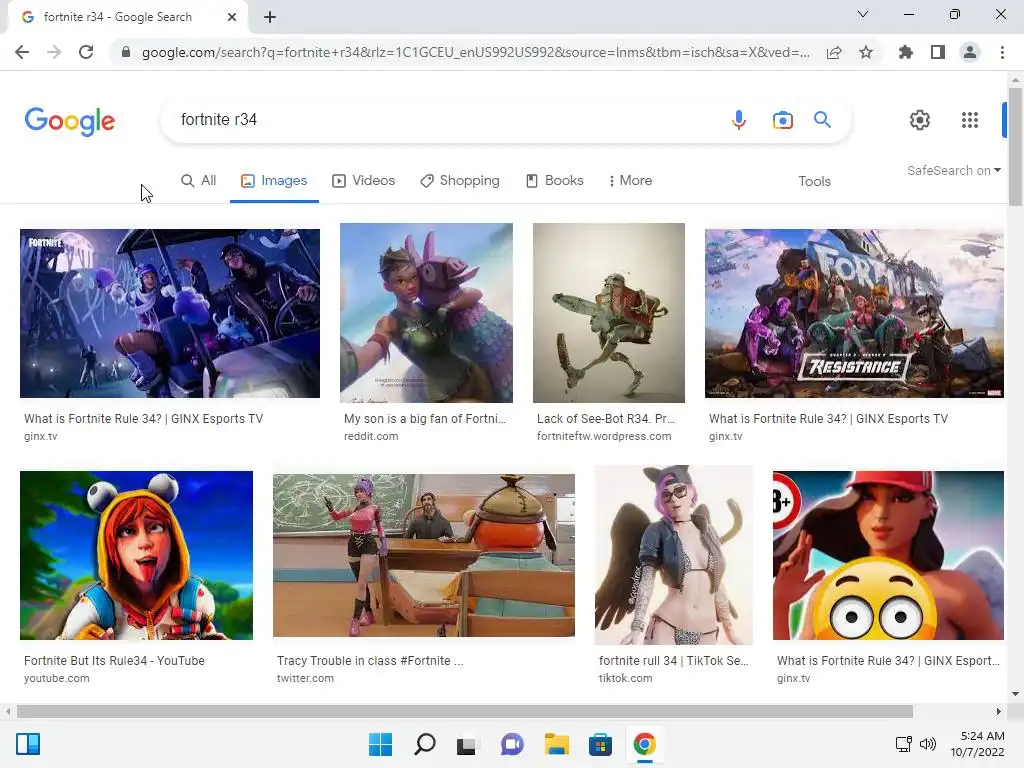Open Chrome's three-dot menu
Image resolution: width=1024 pixels, height=768 pixels.
1002,52
